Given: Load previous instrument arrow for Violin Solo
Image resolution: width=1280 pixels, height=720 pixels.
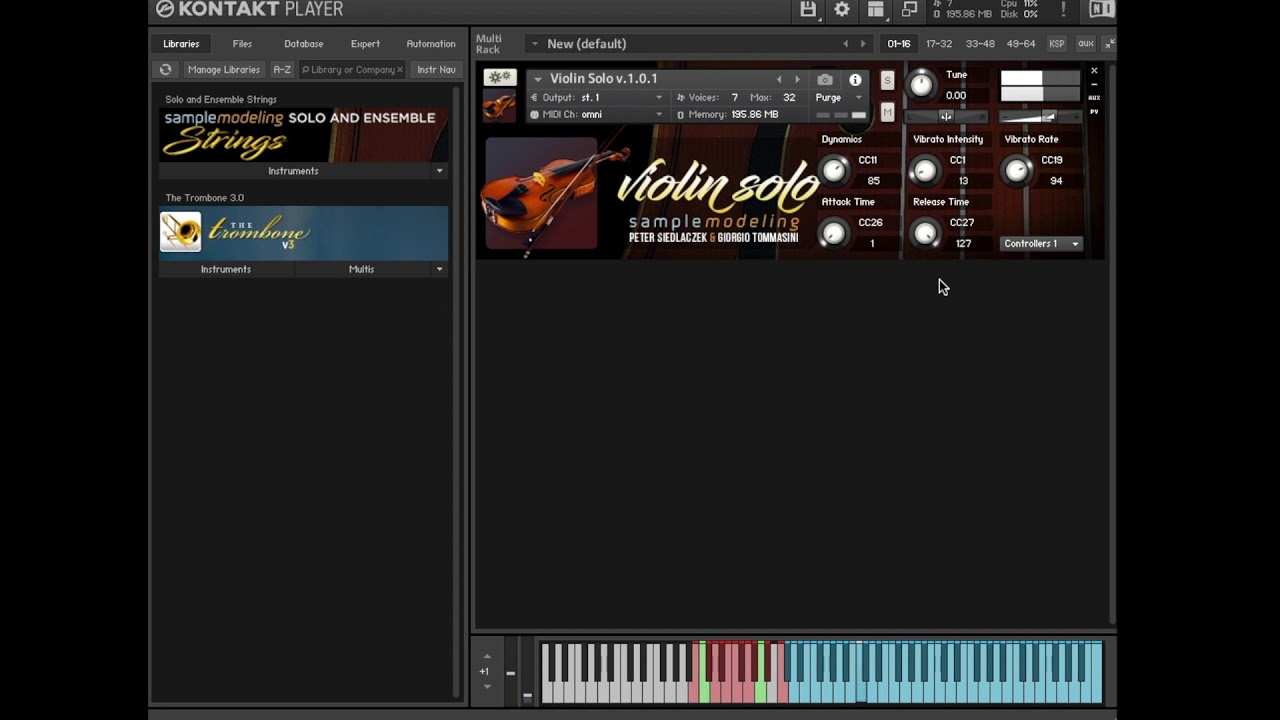Looking at the screenshot, I should point(779,79).
